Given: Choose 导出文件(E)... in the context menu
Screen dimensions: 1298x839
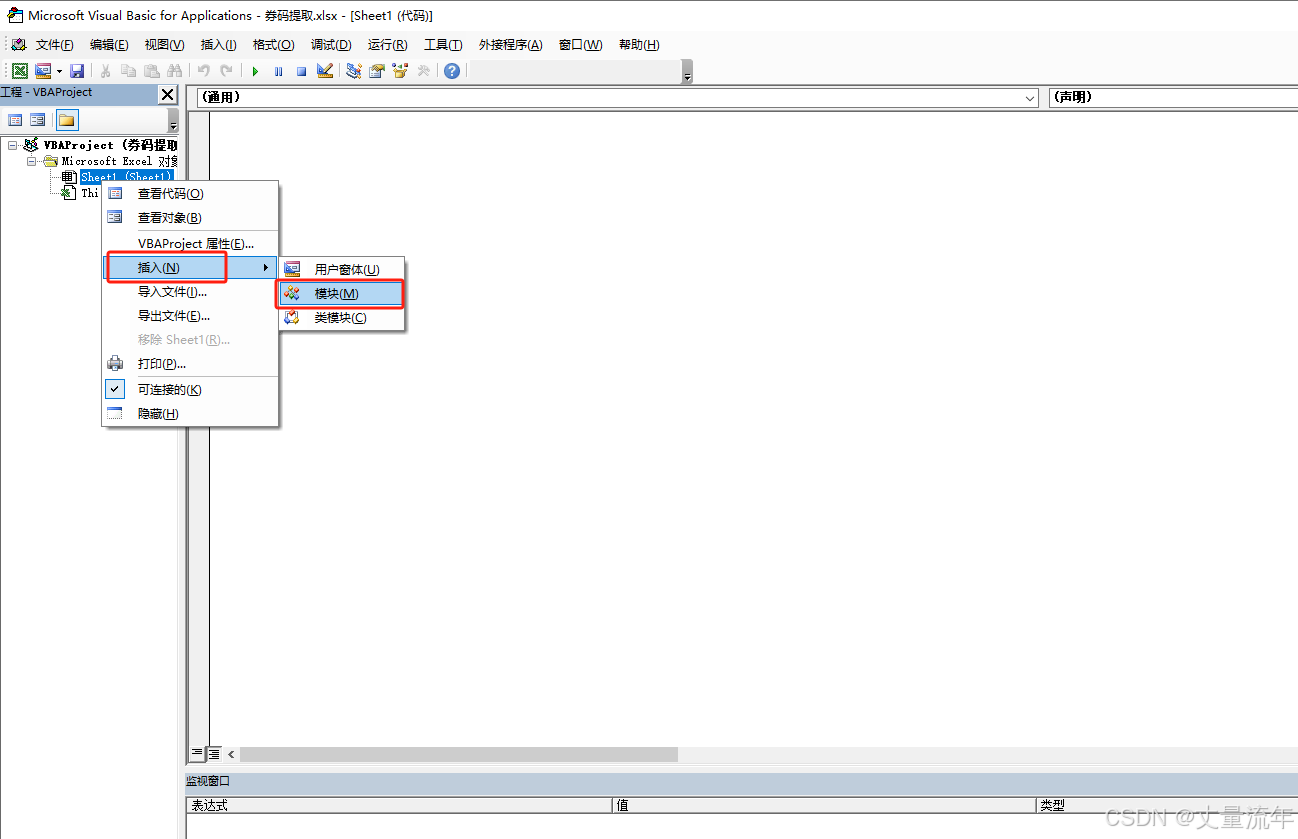Looking at the screenshot, I should pos(190,316).
